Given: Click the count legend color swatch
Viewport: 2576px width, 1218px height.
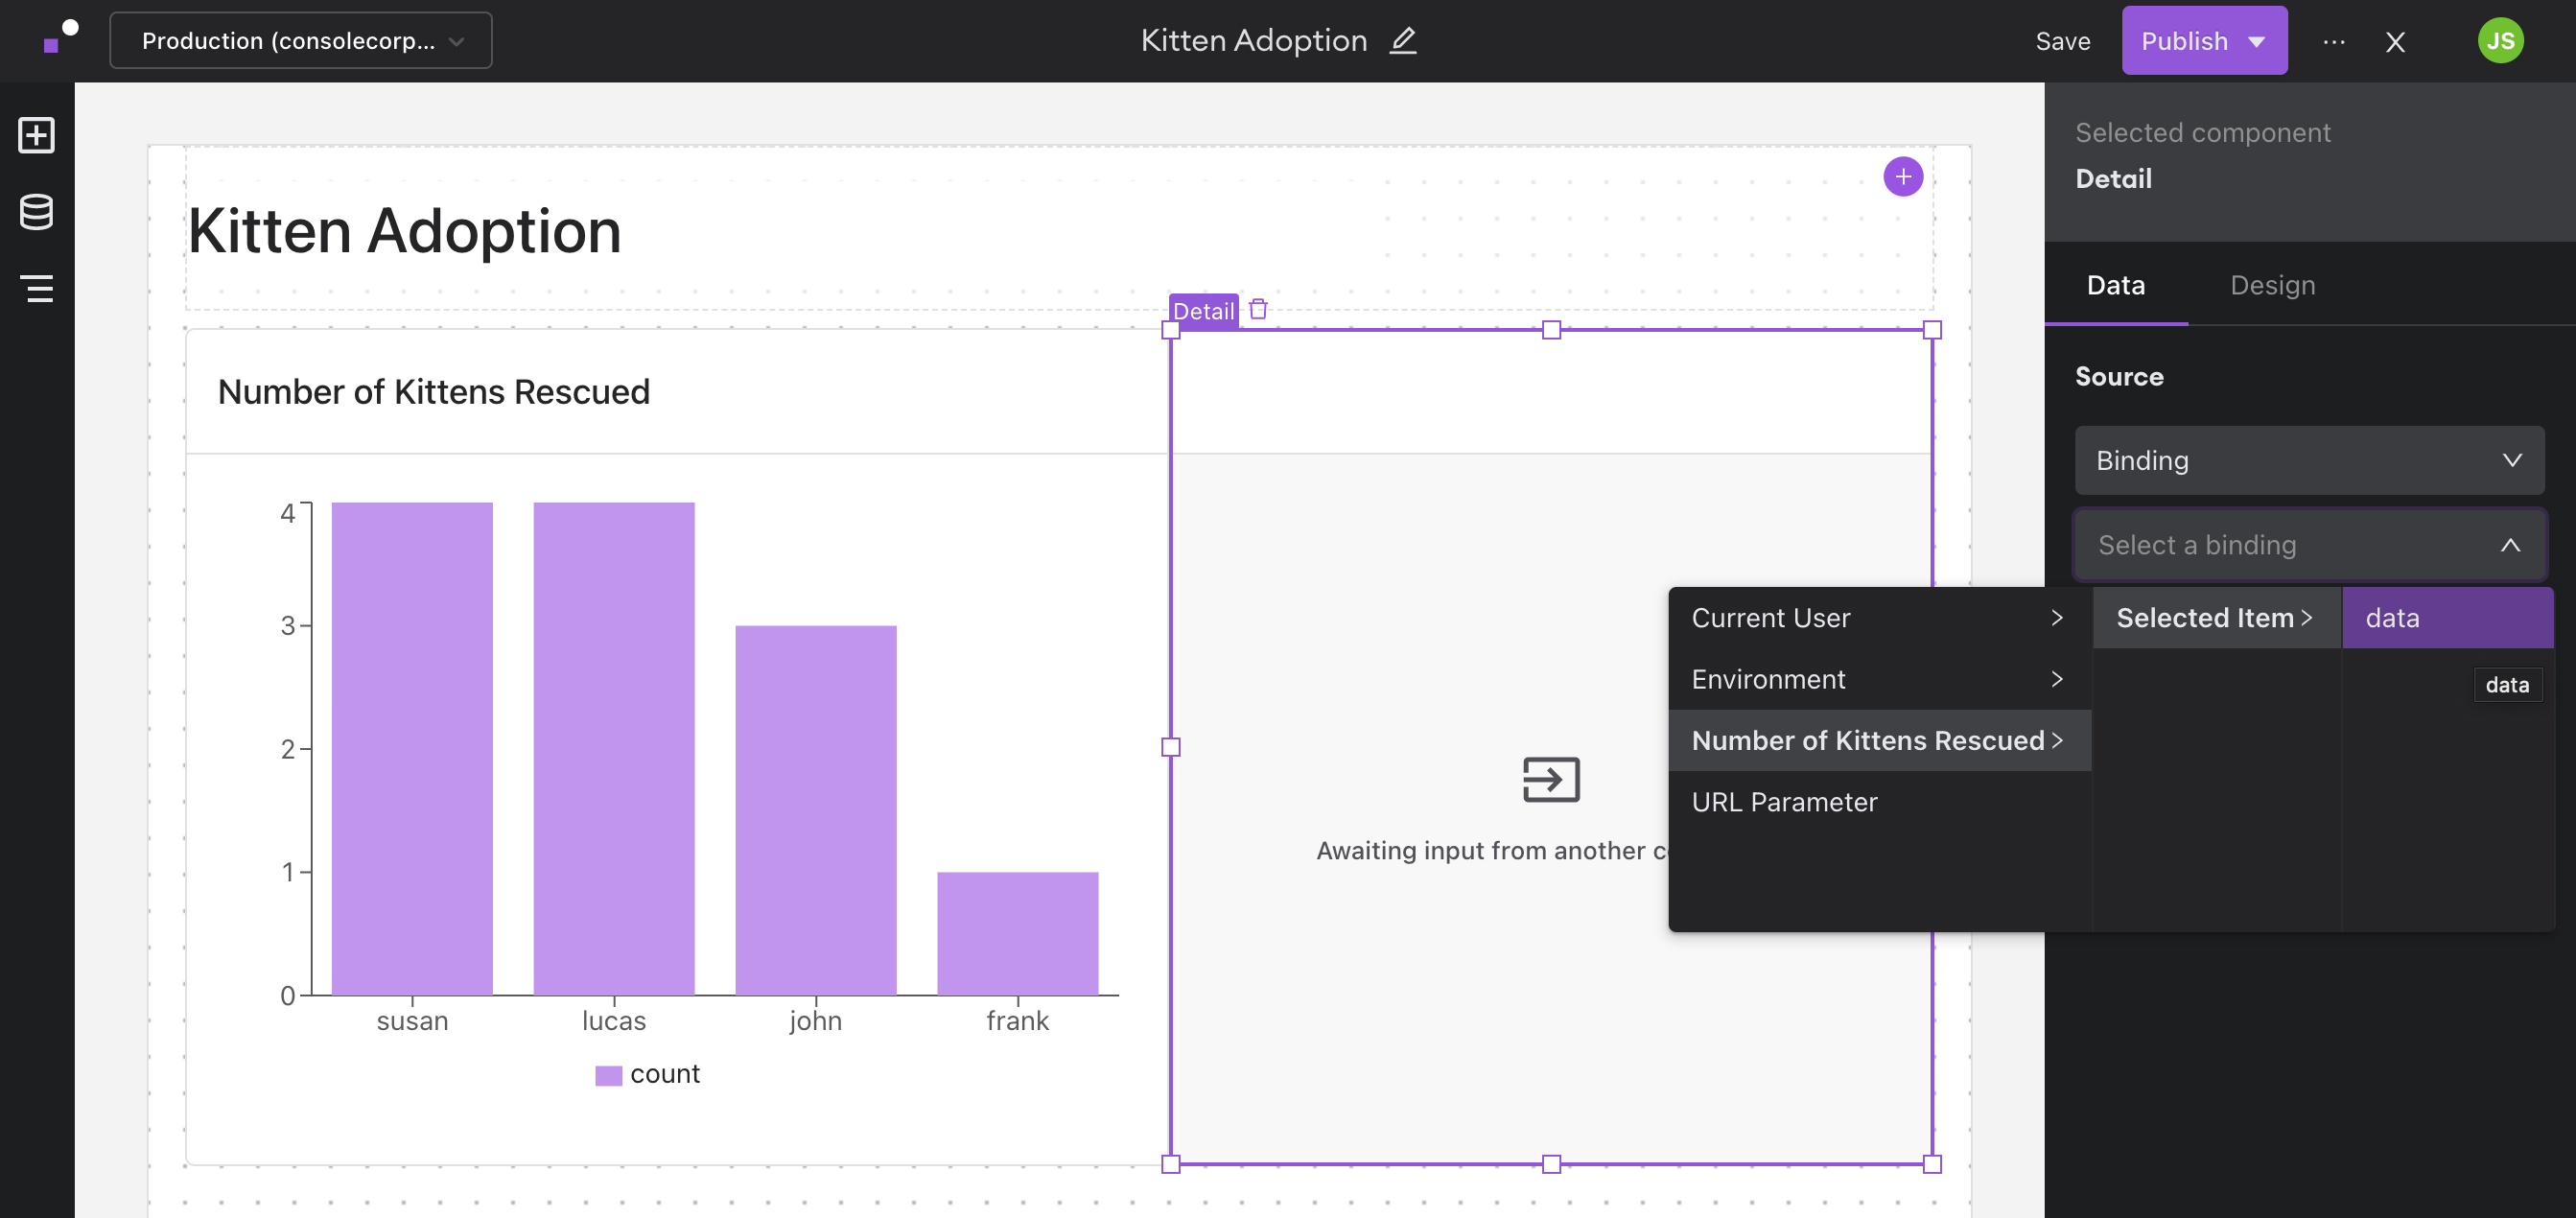Looking at the screenshot, I should (608, 1075).
